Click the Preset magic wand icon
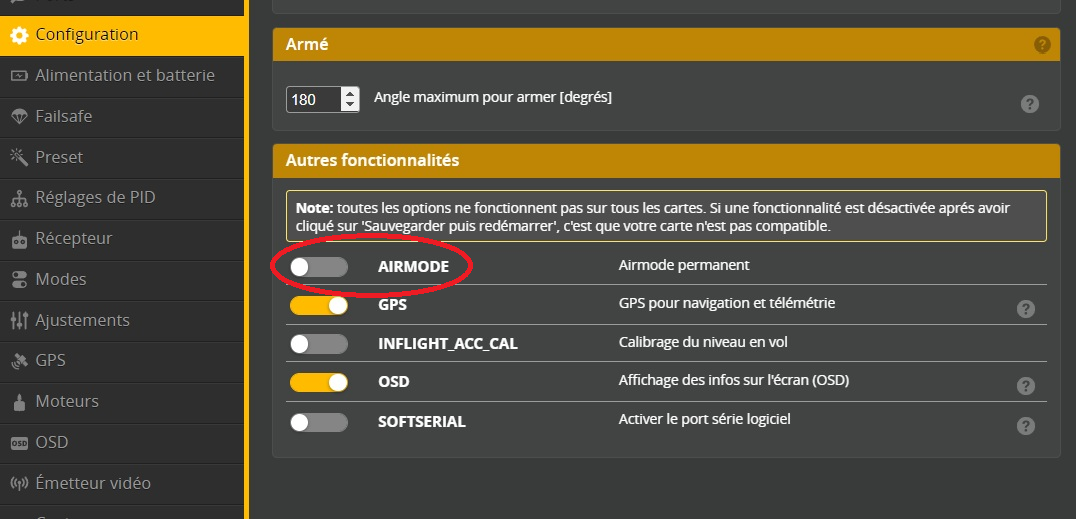 pos(19,157)
